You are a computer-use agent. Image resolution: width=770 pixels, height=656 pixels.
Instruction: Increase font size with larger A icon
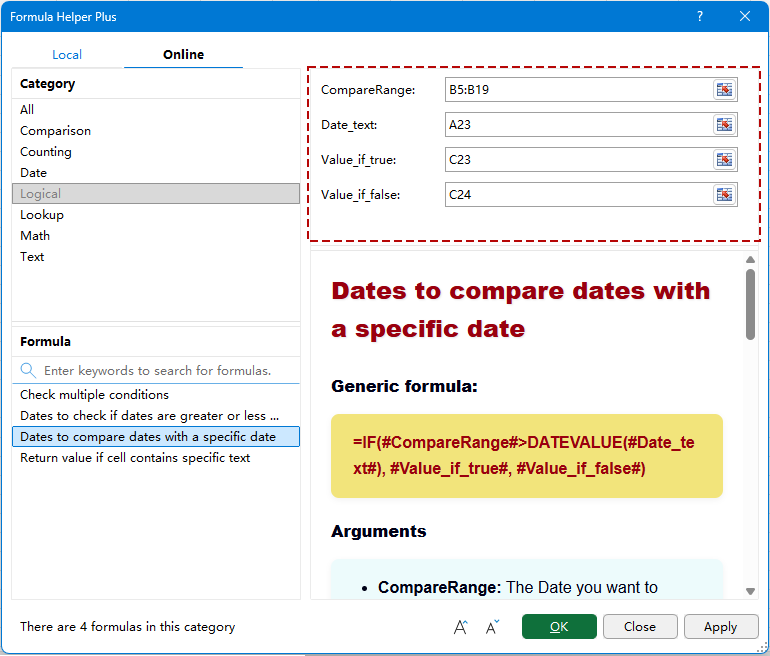[x=461, y=627]
